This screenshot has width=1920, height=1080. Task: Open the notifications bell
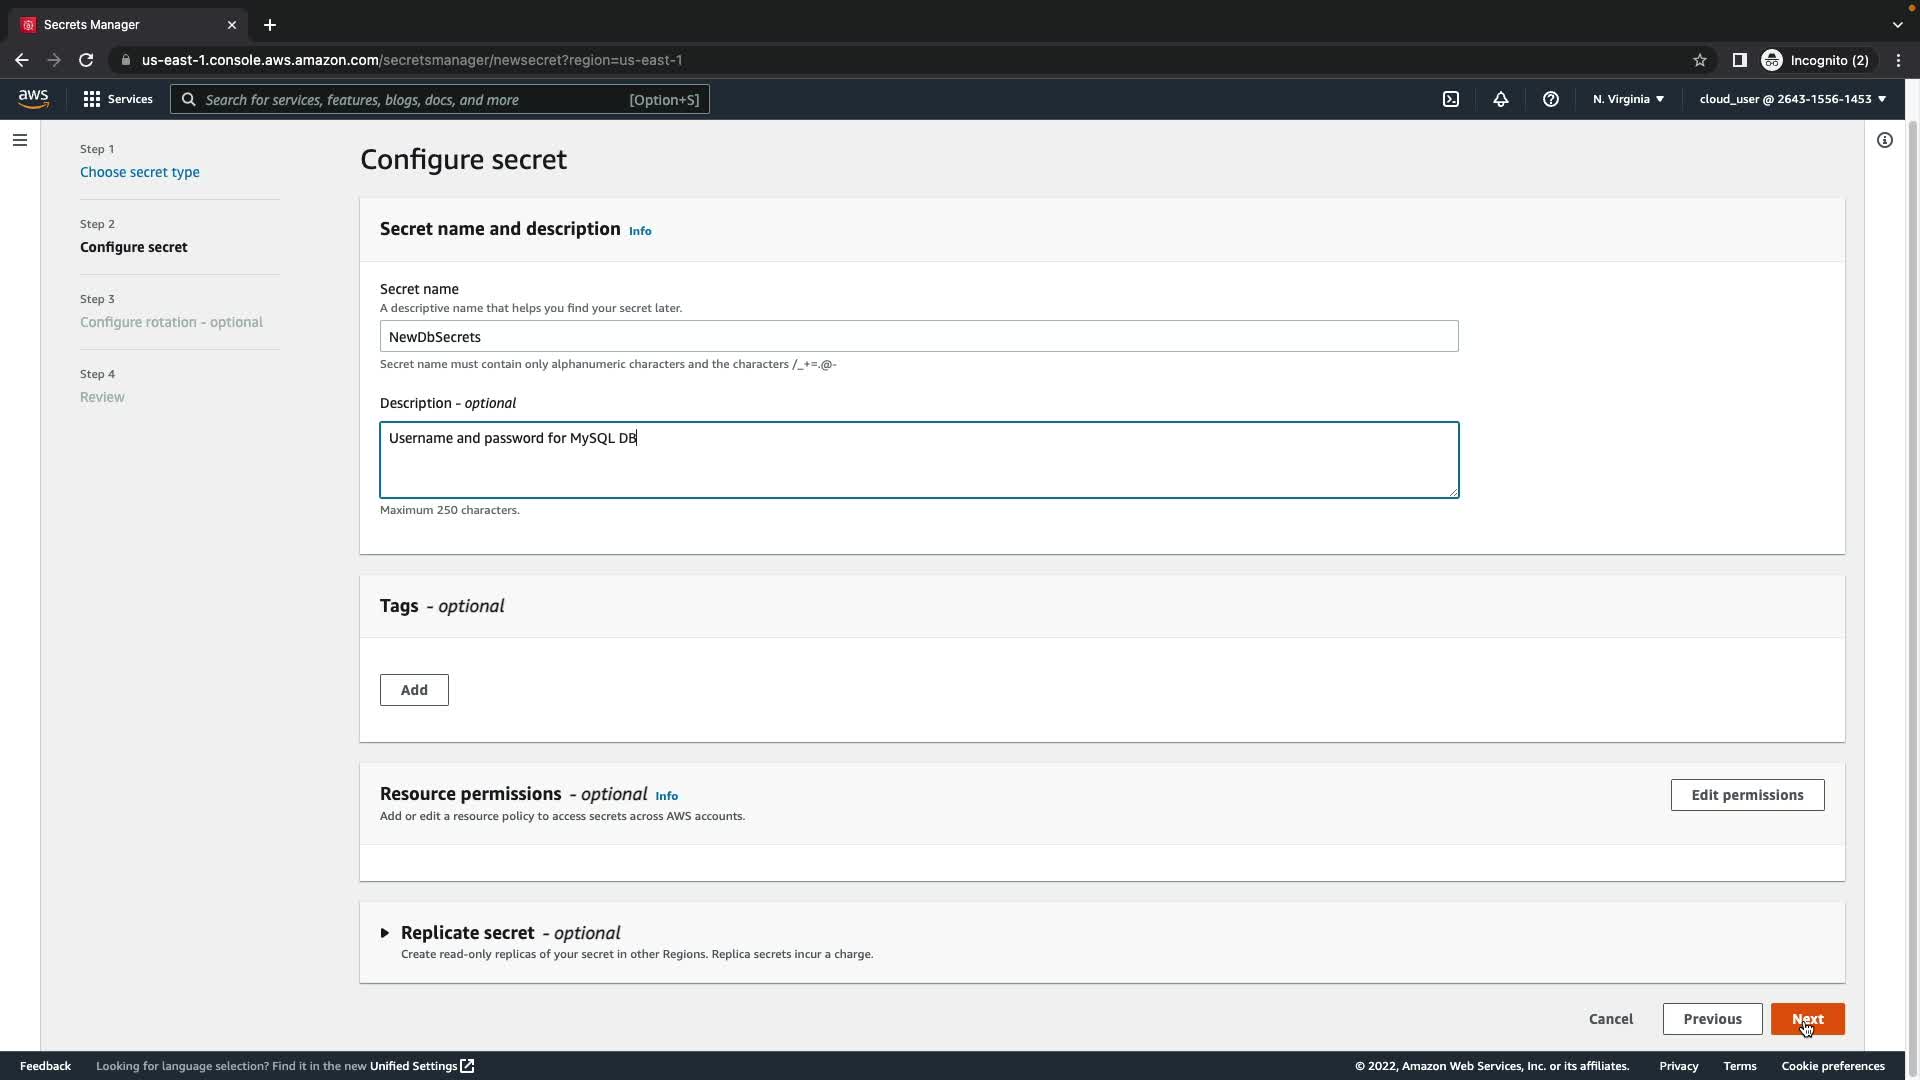[x=1500, y=99]
